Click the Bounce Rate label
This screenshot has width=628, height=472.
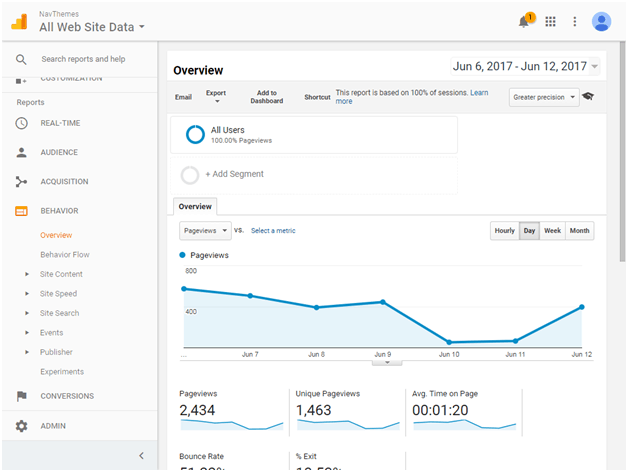pos(201,456)
